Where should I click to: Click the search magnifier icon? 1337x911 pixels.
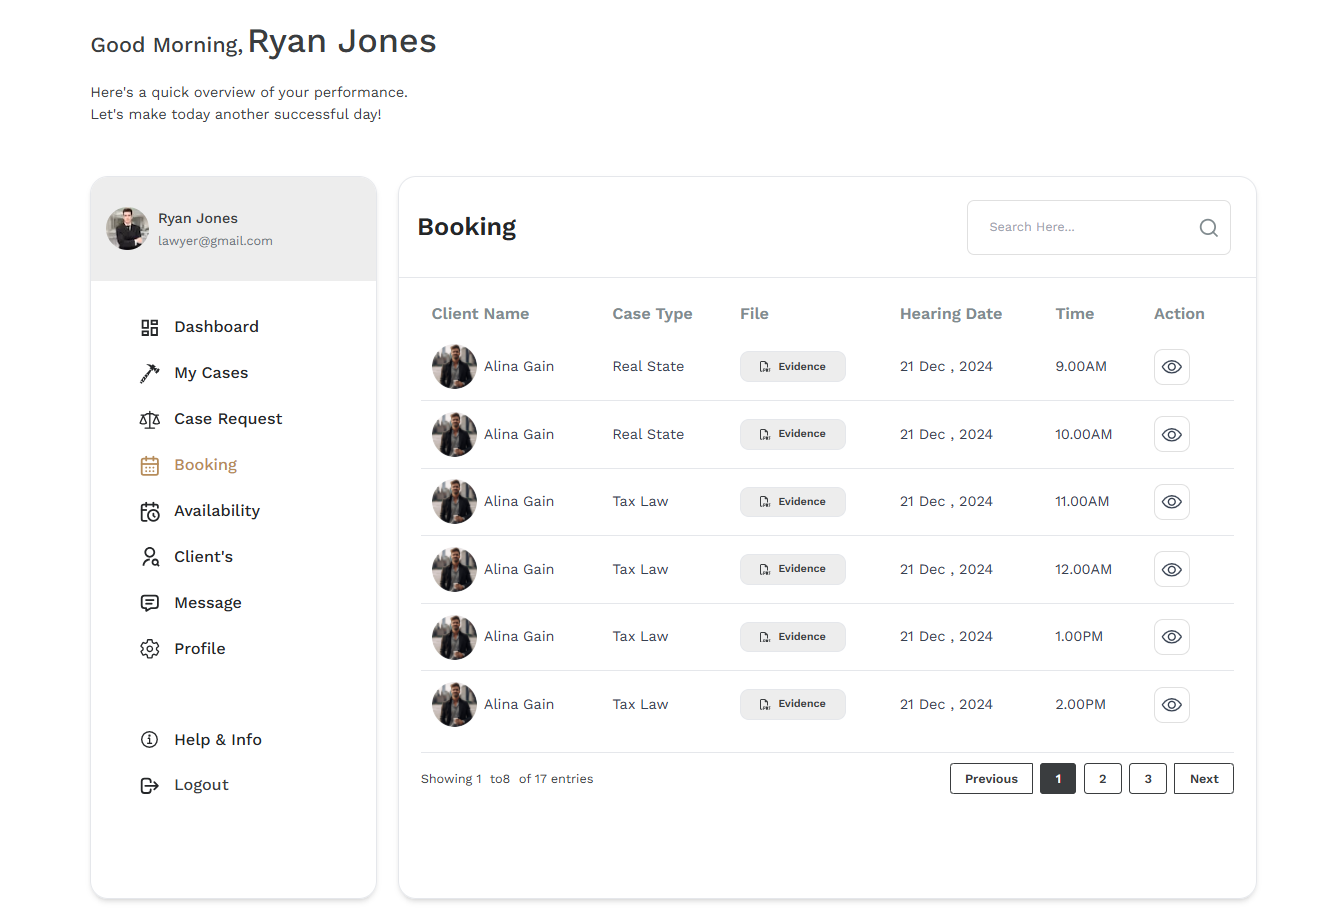pyautogui.click(x=1208, y=228)
